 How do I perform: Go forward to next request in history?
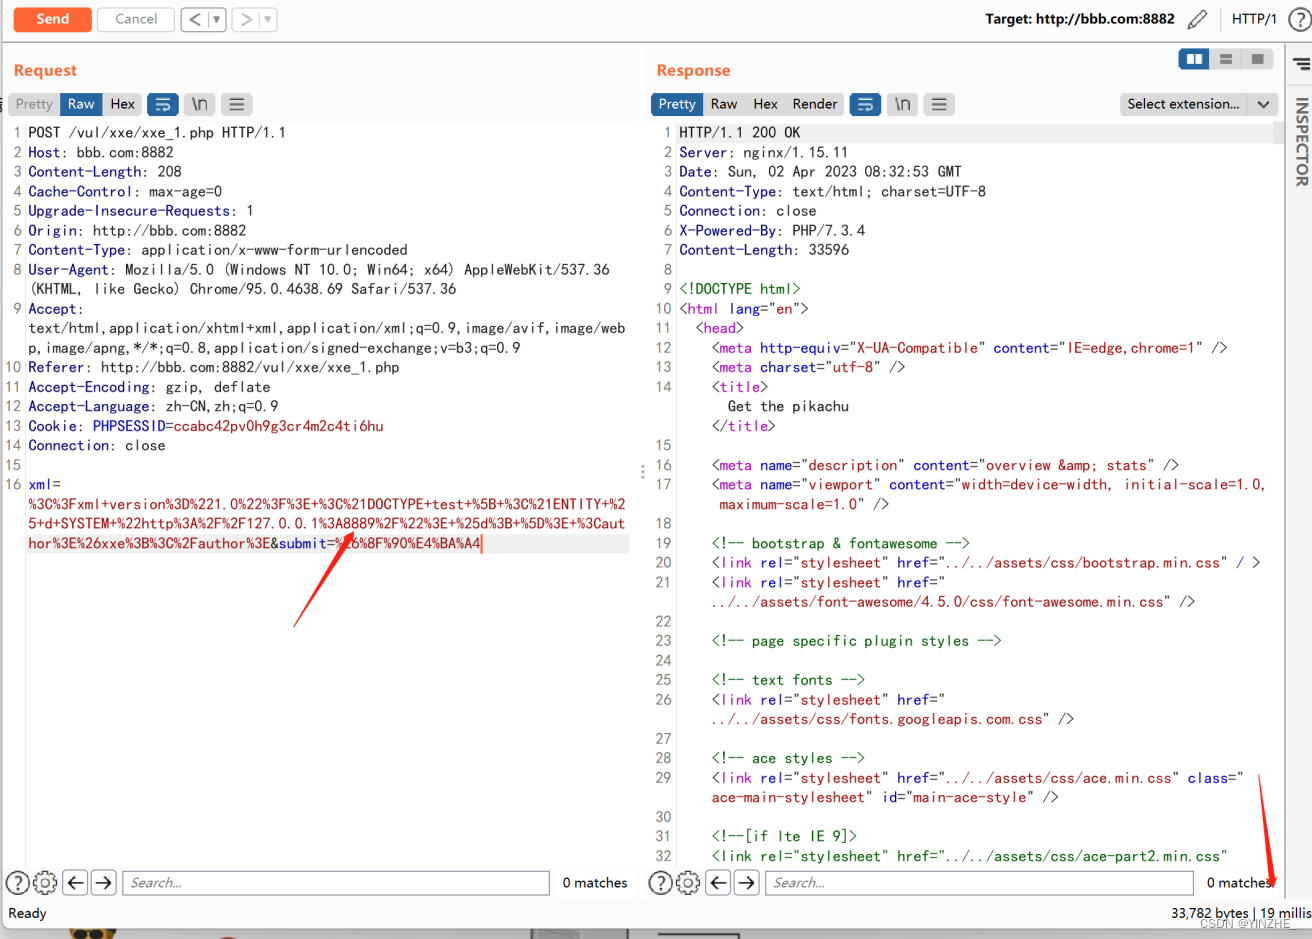pyautogui.click(x=246, y=19)
